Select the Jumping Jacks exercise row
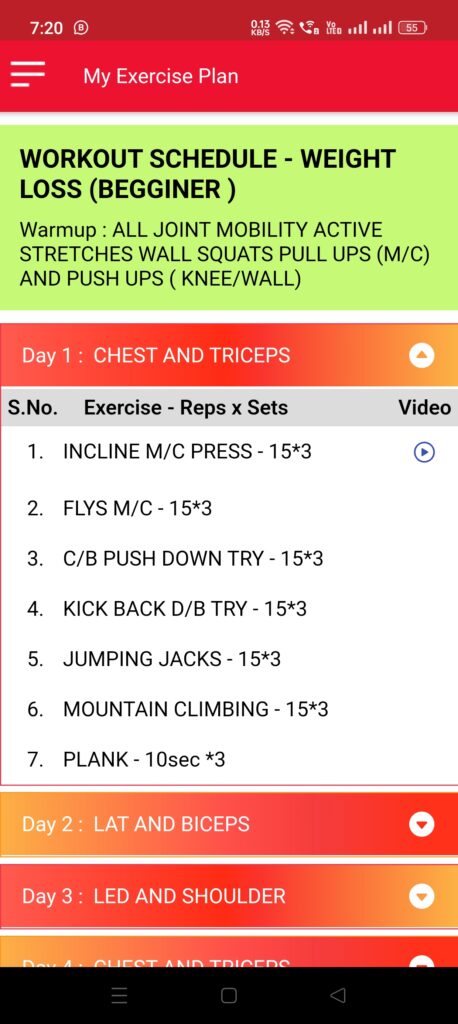 [x=229, y=659]
